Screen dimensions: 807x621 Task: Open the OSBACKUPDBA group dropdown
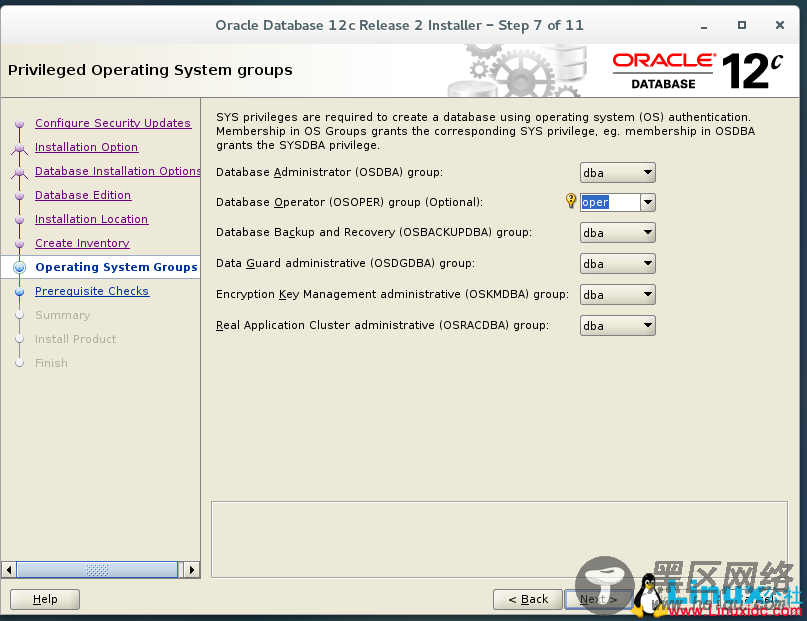point(618,233)
